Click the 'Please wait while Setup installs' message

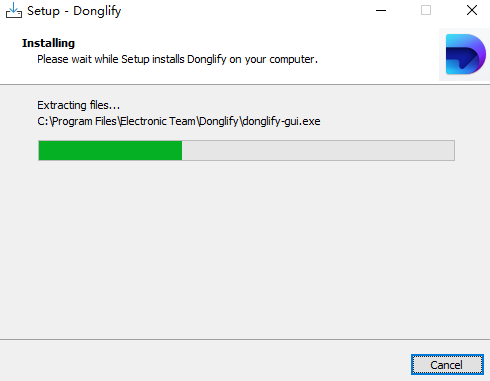177,59
